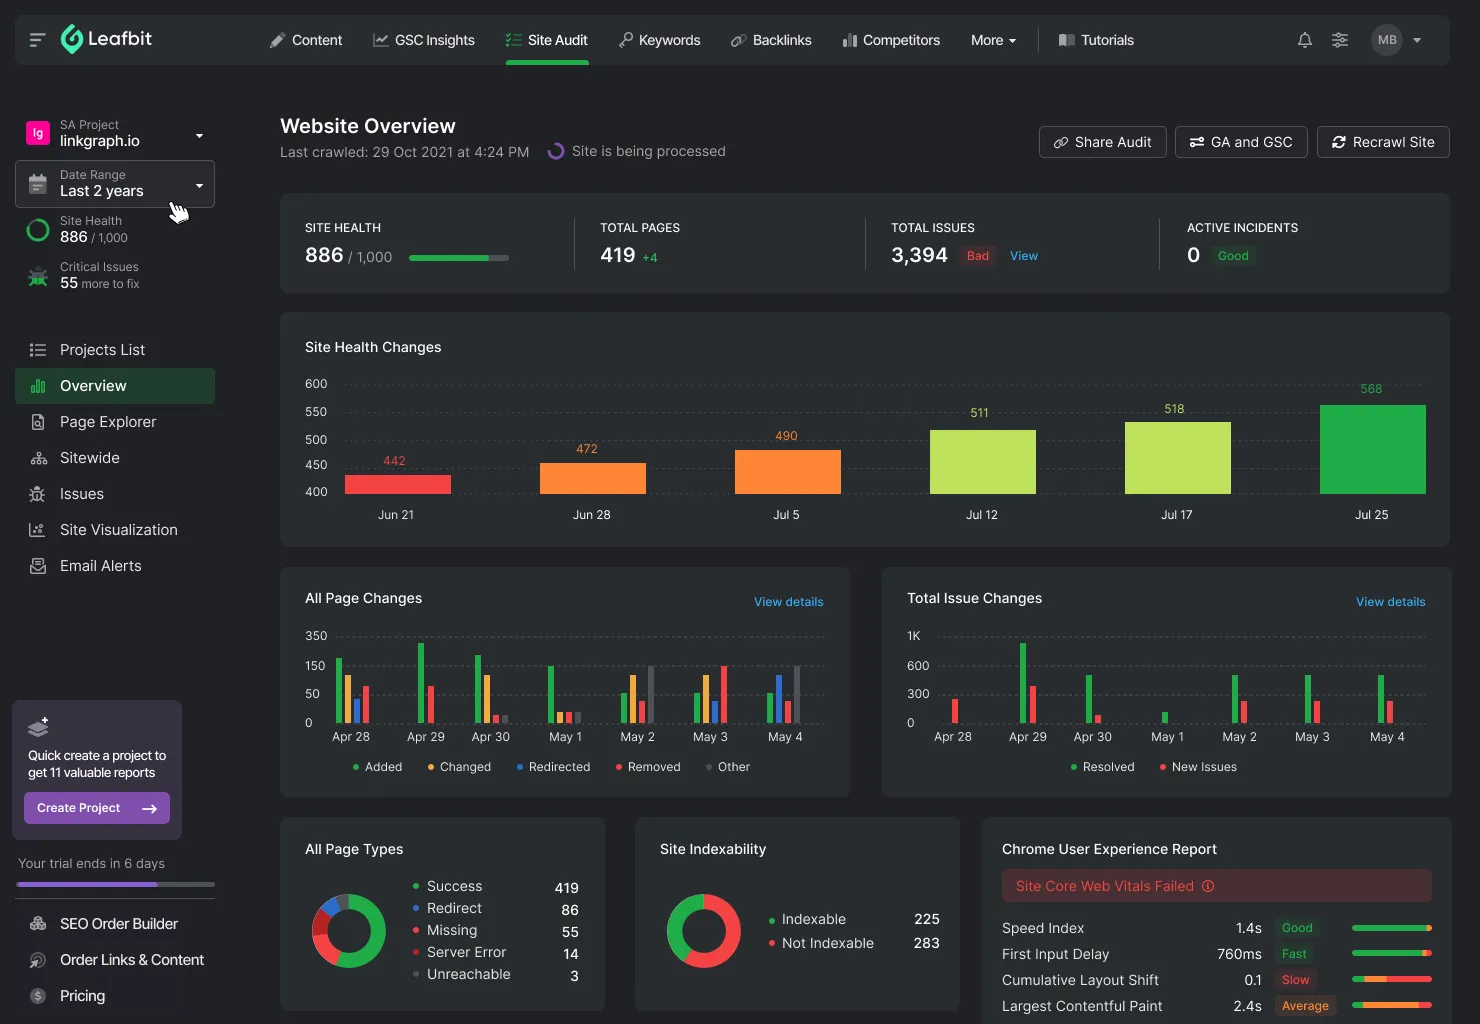Open the Date Range dropdown
The image size is (1480, 1024).
114,184
